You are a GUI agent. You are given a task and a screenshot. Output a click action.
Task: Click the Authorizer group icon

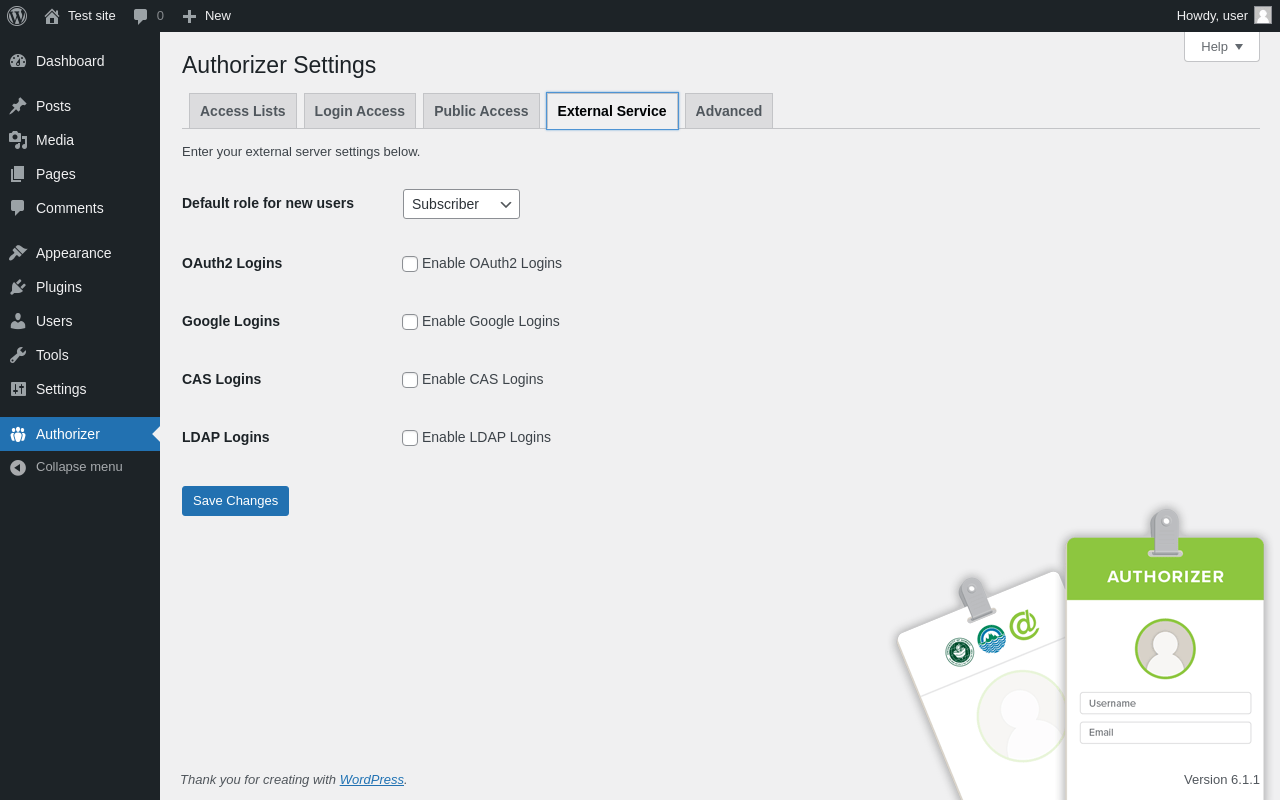[18, 434]
